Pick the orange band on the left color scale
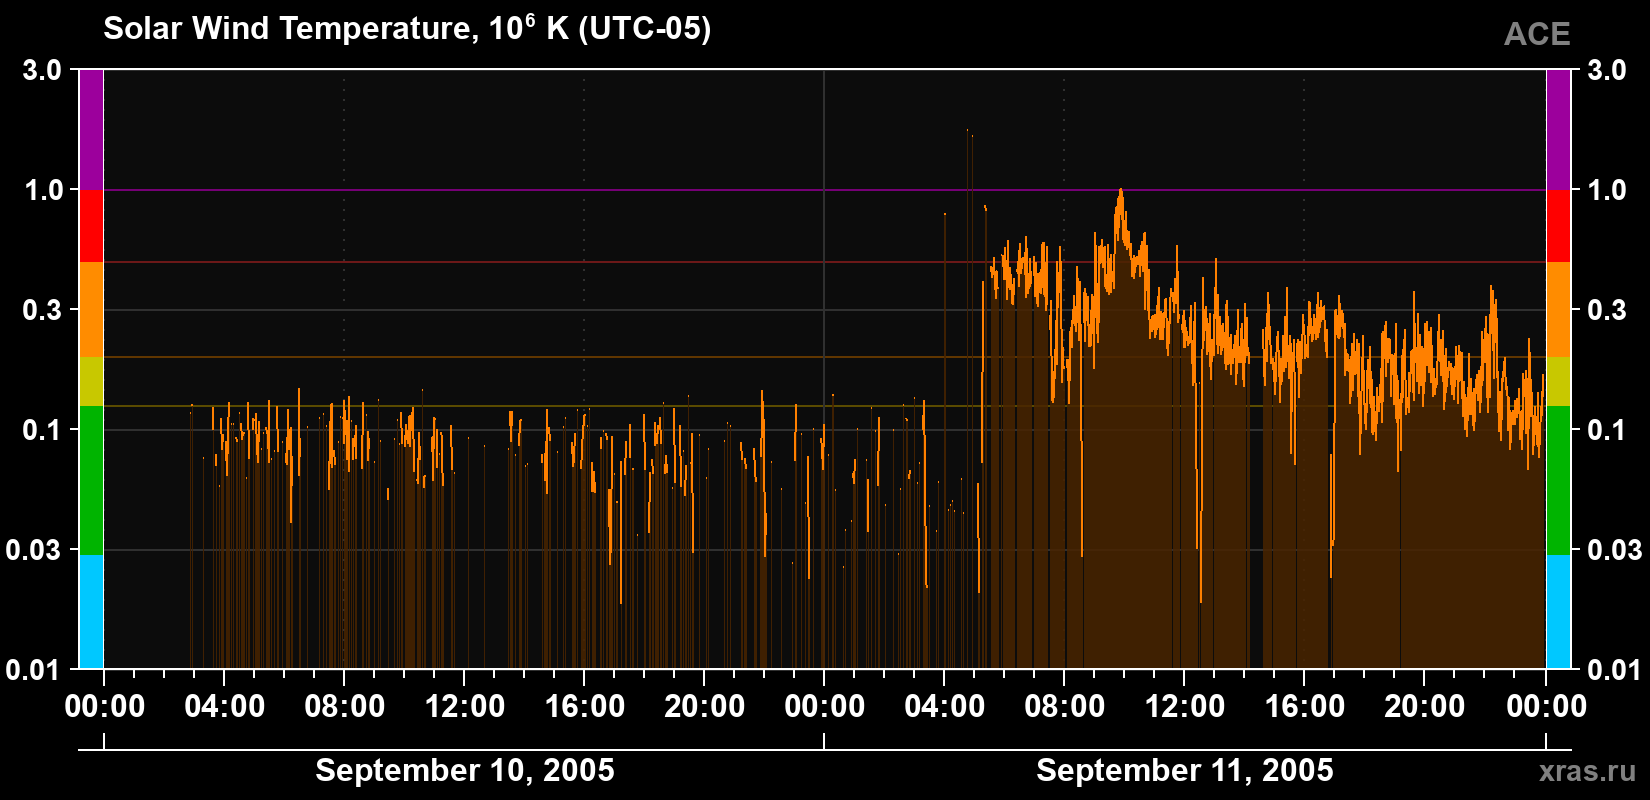The width and height of the screenshot is (1650, 800). click(91, 310)
